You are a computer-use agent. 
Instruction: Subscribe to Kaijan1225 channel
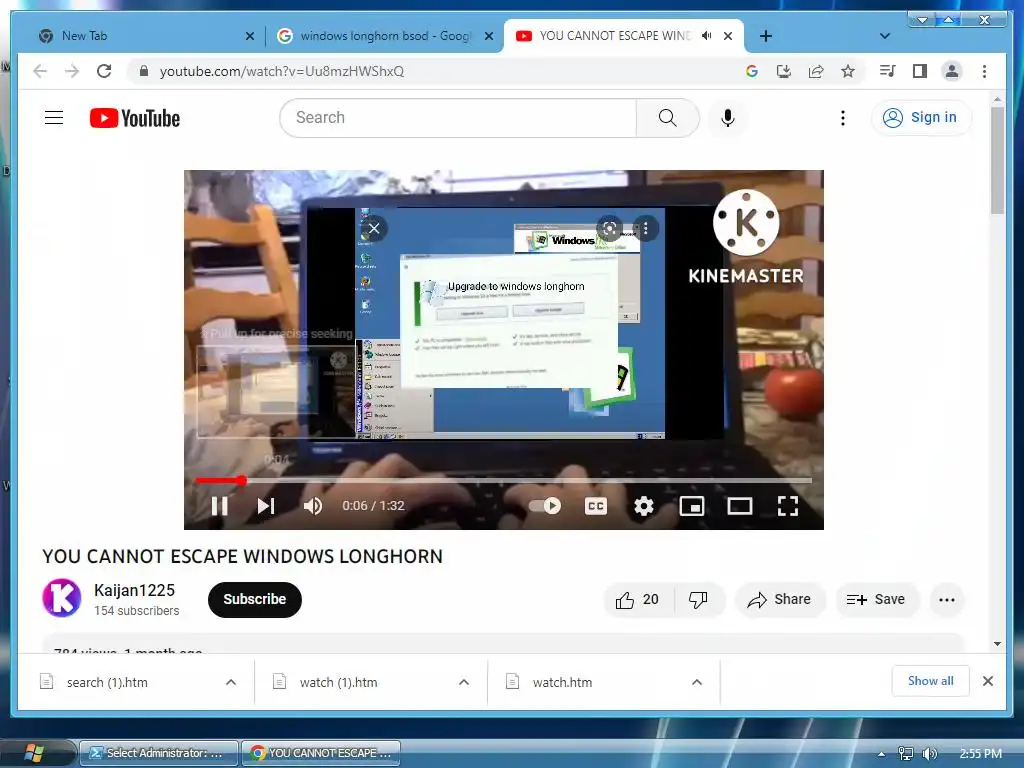(255, 600)
